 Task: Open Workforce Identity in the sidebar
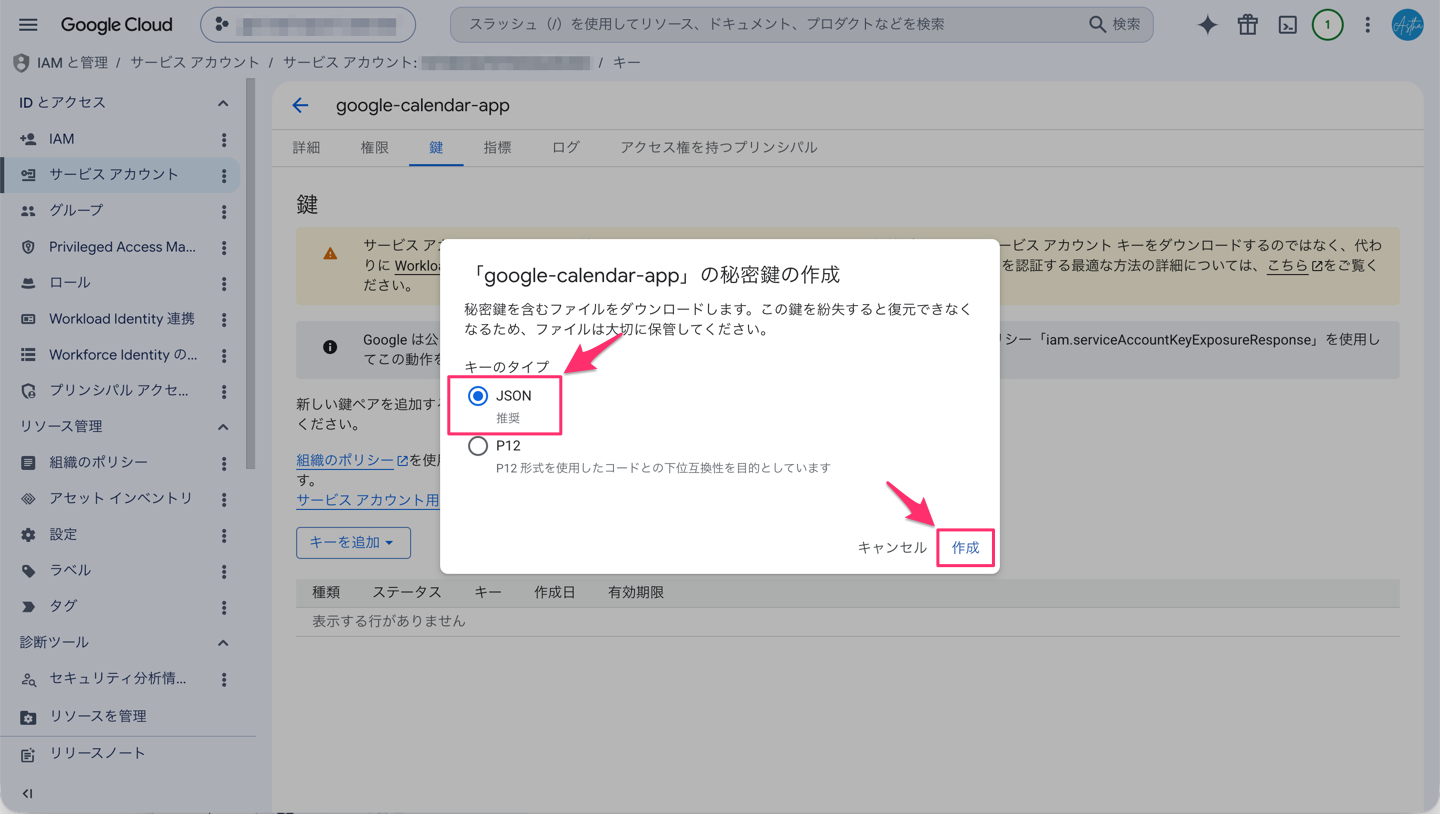[123, 355]
